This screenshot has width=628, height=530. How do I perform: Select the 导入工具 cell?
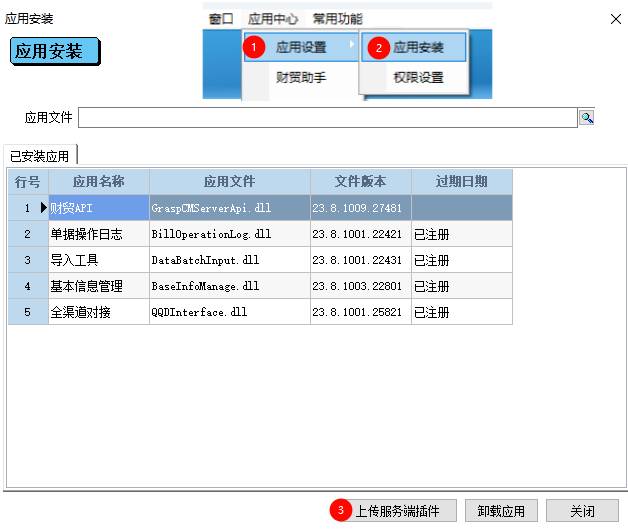(x=99, y=260)
